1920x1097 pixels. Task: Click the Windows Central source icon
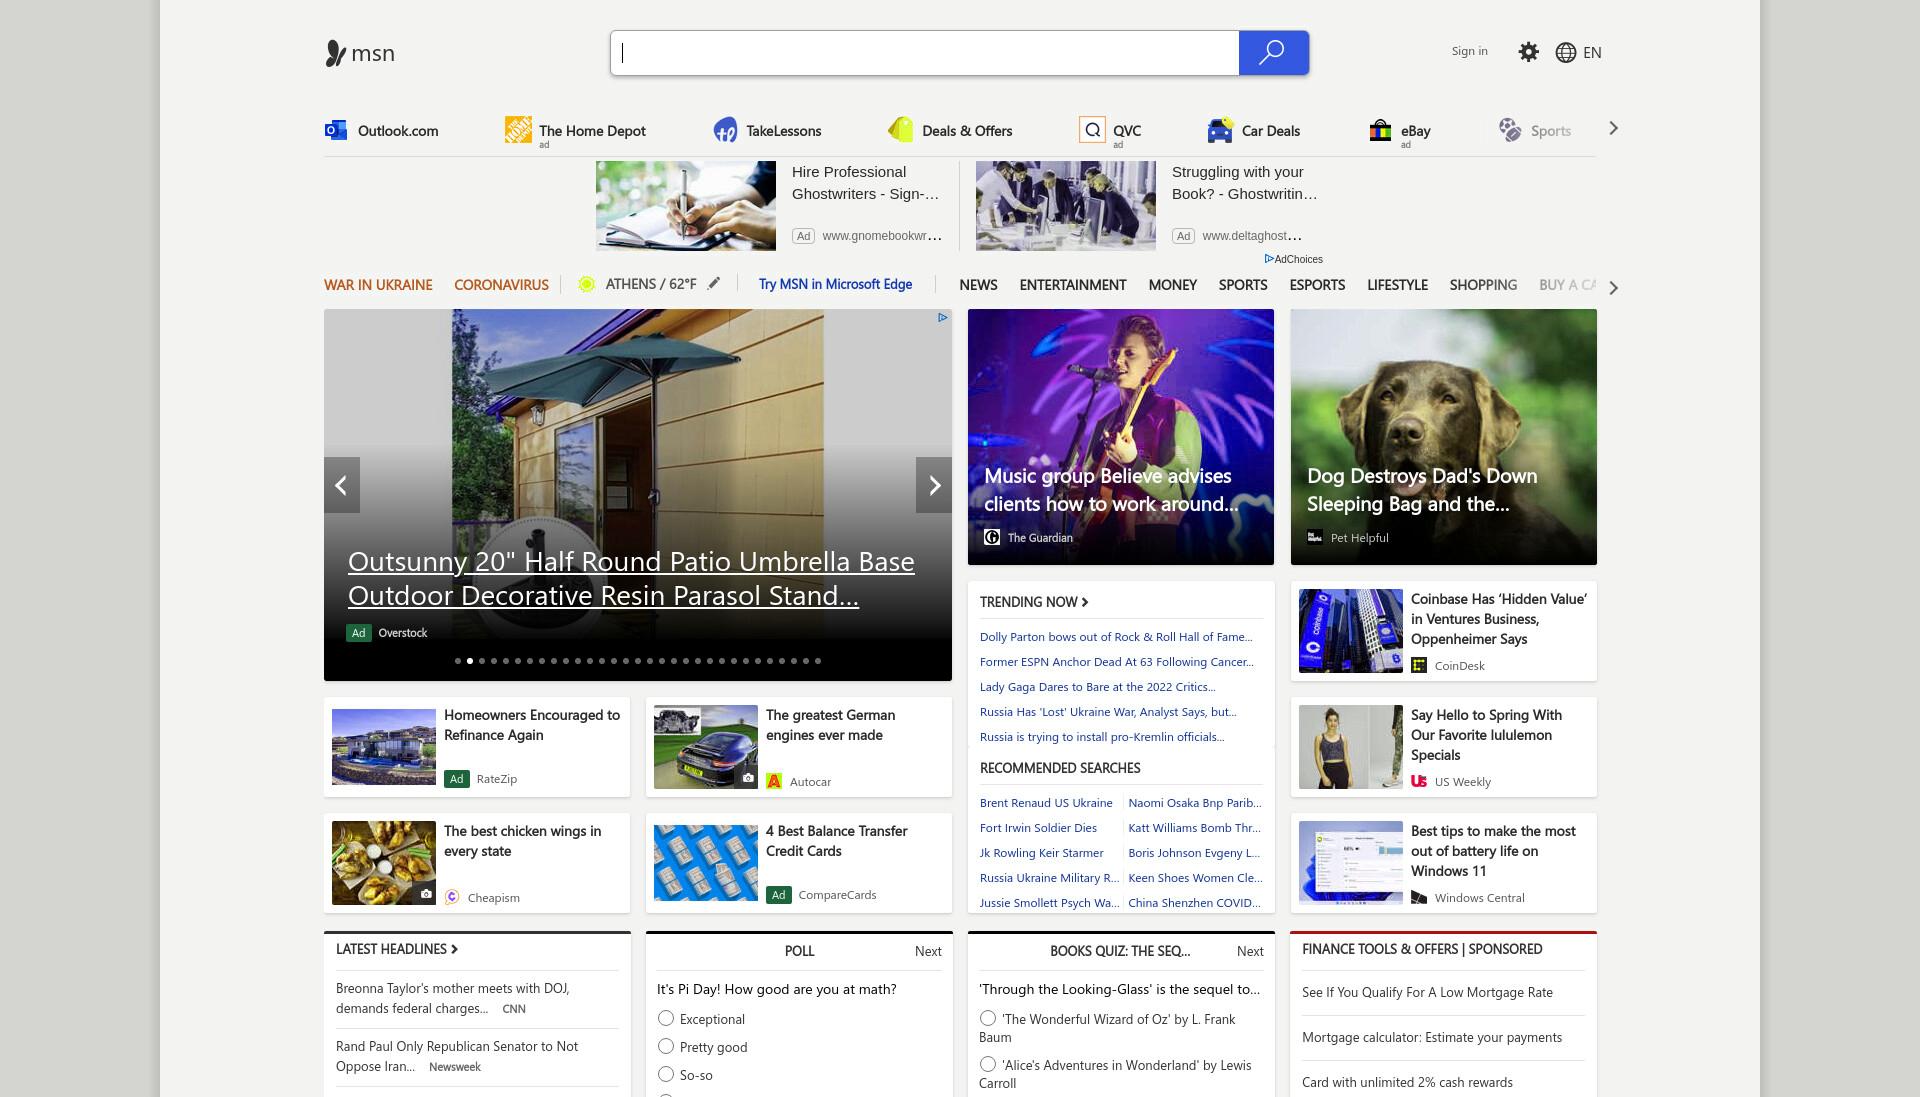(x=1419, y=897)
